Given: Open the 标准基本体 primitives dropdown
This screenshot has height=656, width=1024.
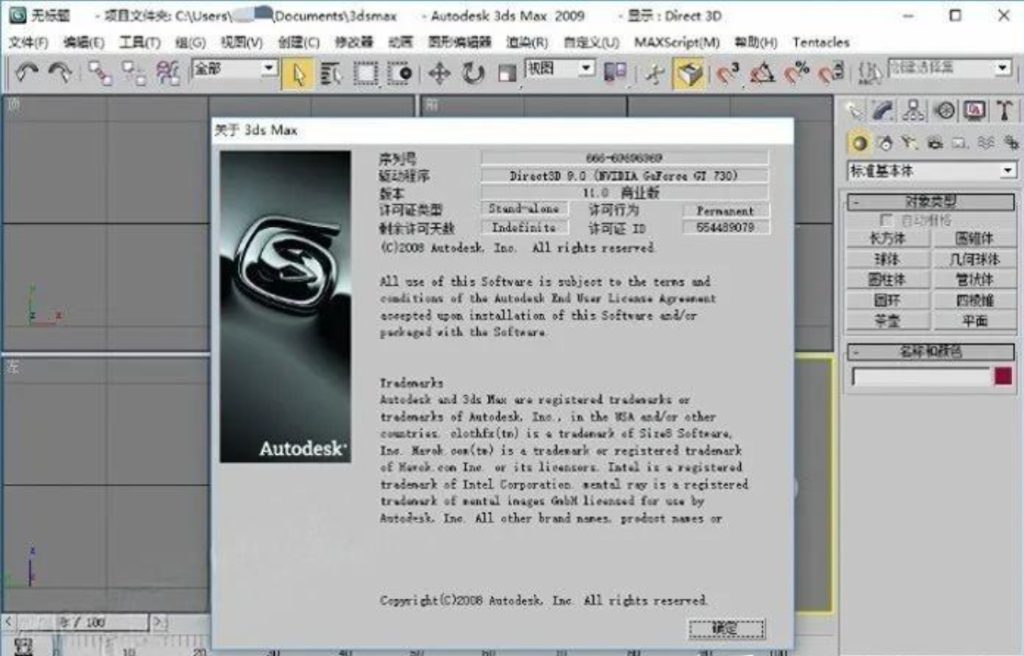Looking at the screenshot, I should (930, 169).
